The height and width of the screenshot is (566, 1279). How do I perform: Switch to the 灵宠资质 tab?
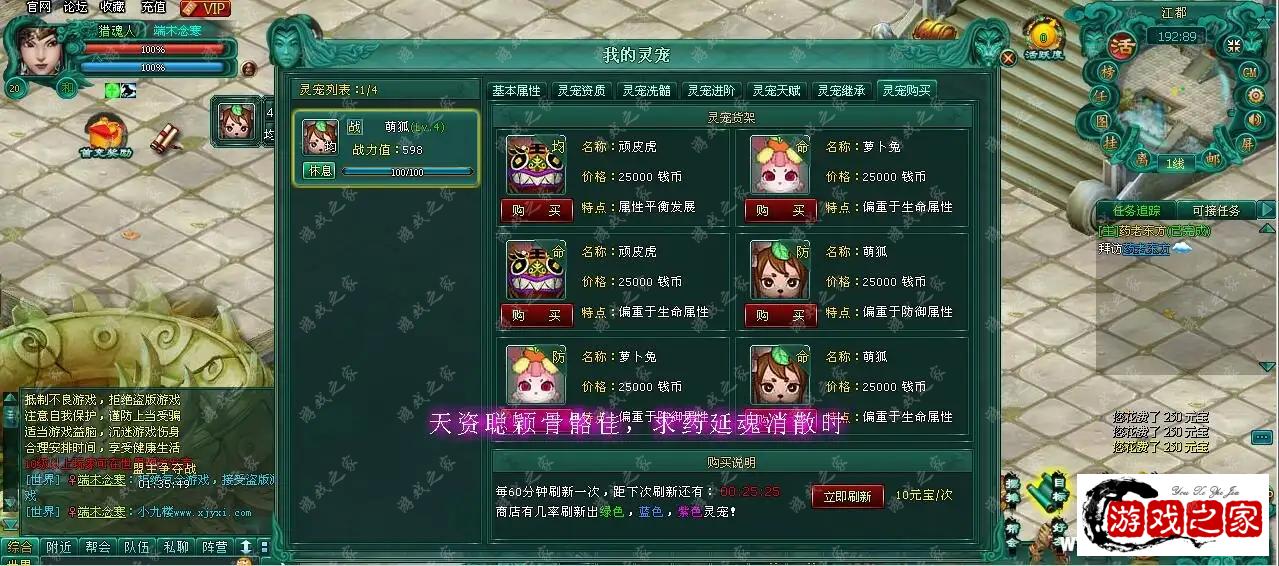(x=581, y=90)
